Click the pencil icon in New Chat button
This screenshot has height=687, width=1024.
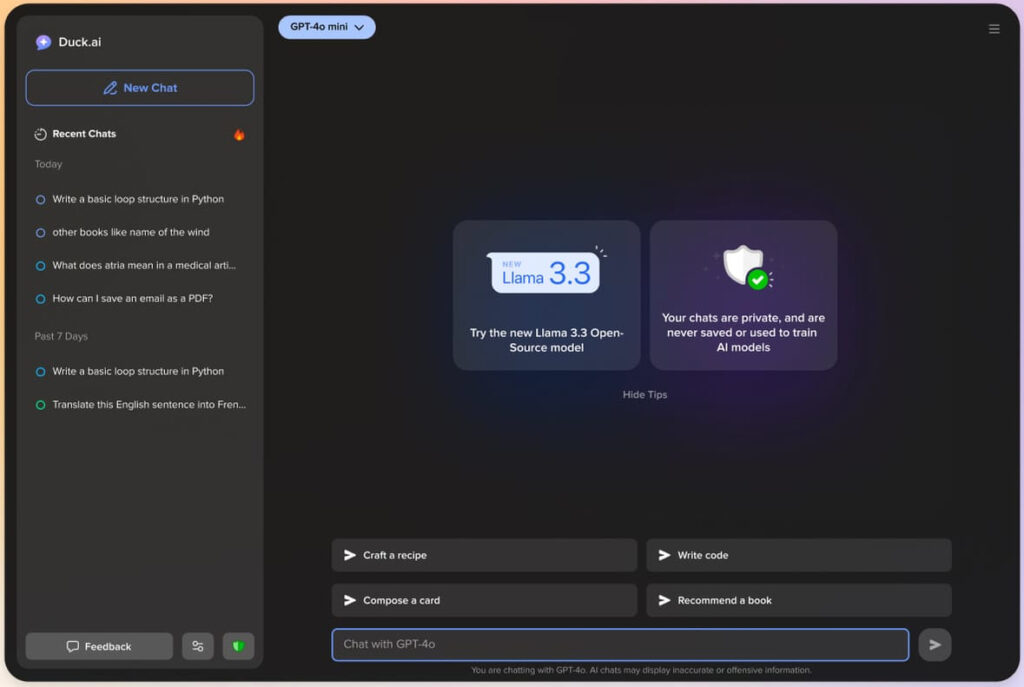pos(110,88)
